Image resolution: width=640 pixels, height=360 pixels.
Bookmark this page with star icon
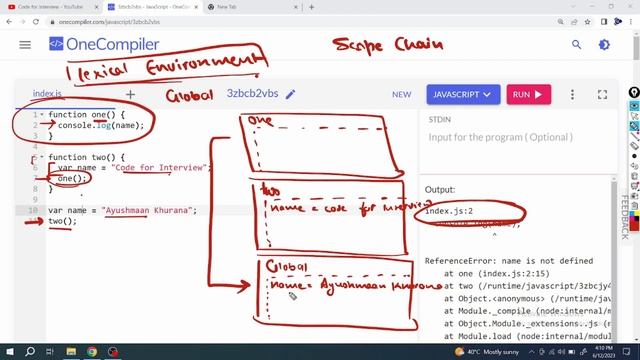point(587,22)
